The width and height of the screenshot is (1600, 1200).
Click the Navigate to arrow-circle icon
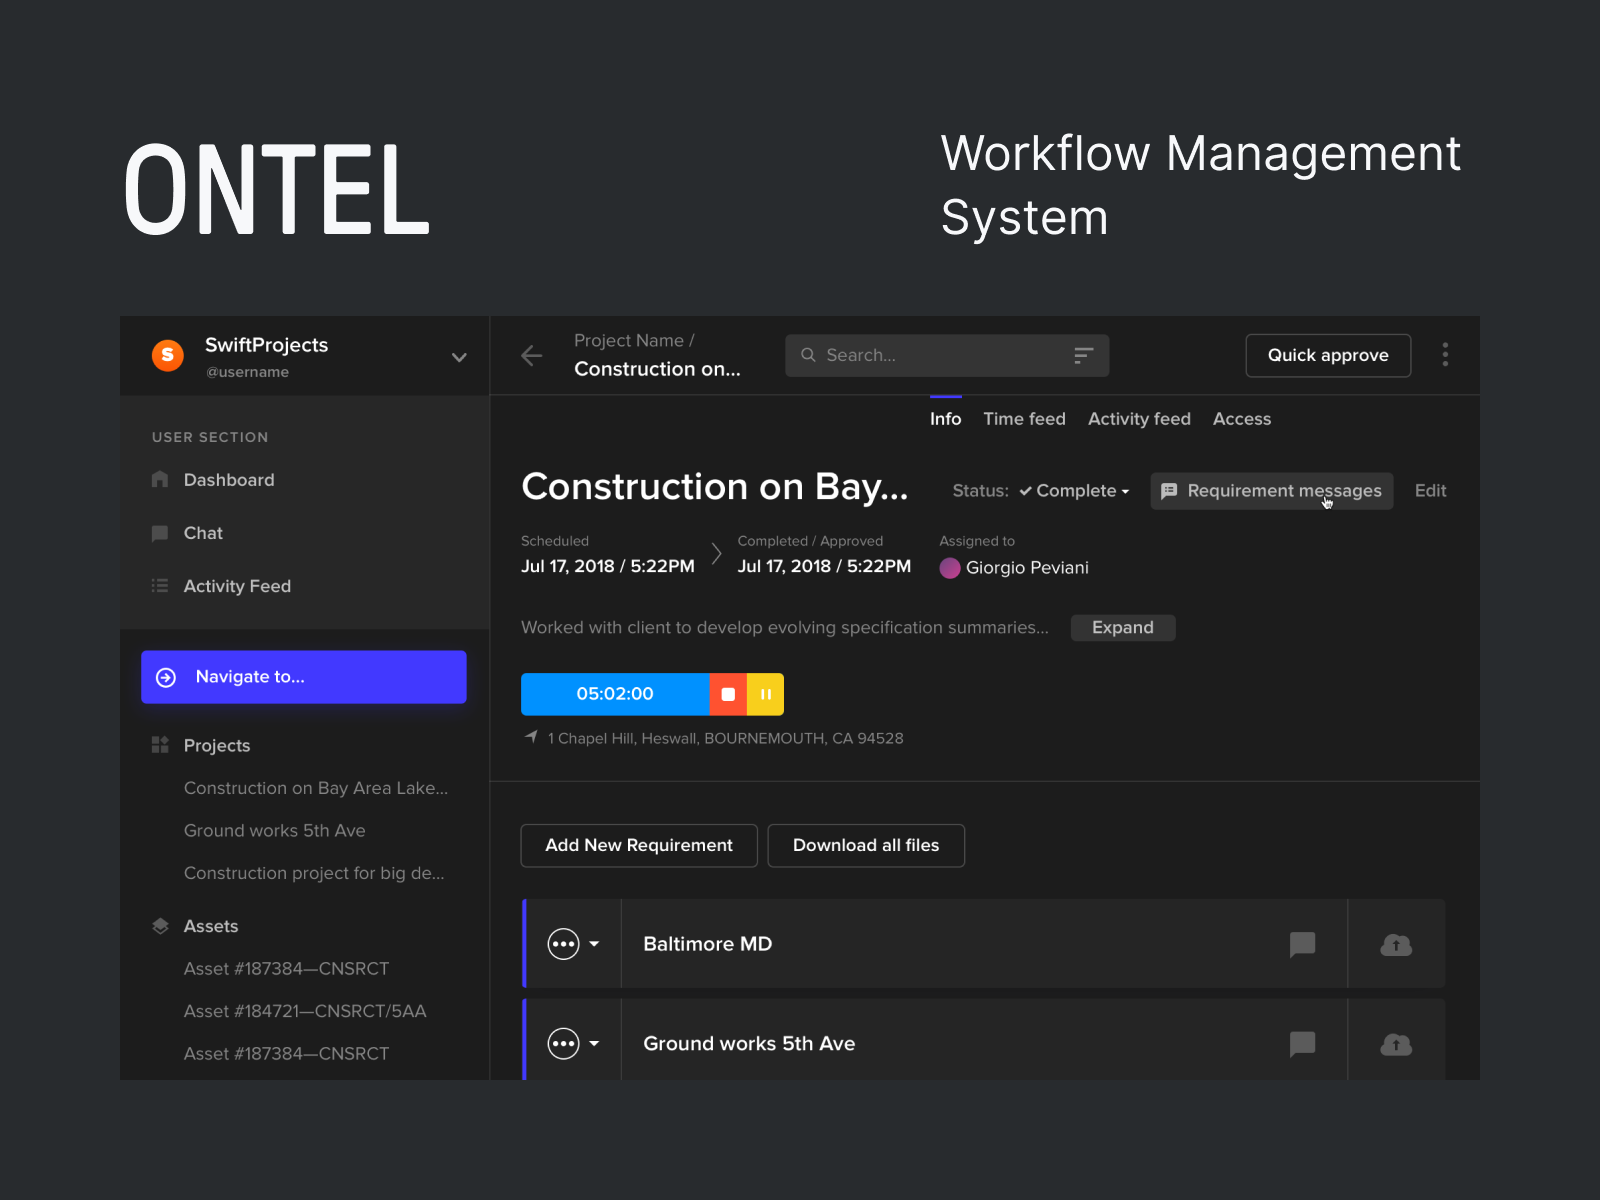point(166,677)
